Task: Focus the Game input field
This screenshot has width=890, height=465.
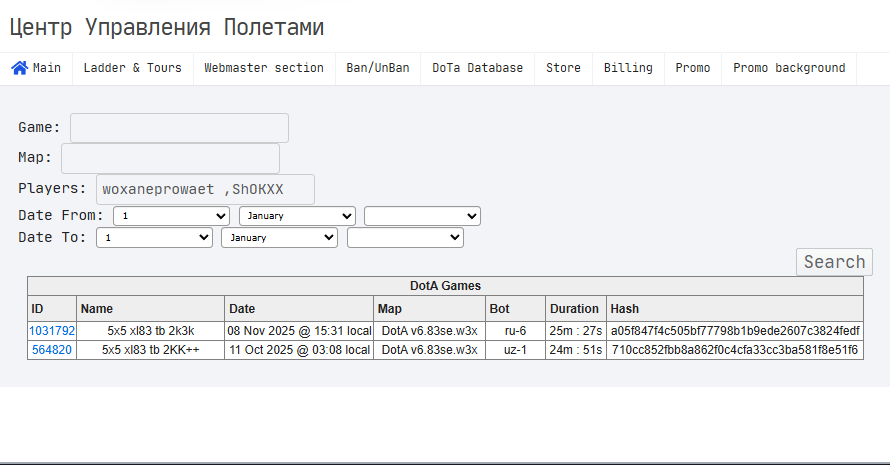Action: pyautogui.click(x=179, y=128)
